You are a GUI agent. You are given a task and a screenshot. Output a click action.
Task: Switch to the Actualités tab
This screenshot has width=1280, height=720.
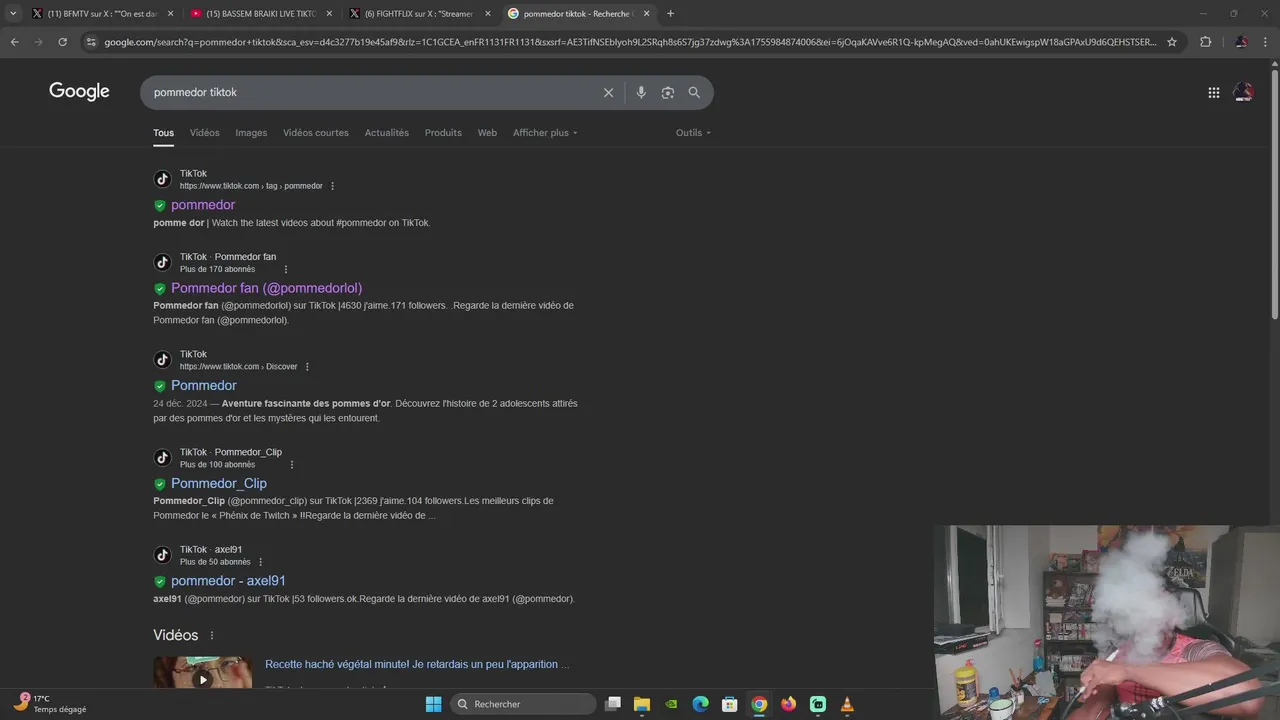(387, 133)
